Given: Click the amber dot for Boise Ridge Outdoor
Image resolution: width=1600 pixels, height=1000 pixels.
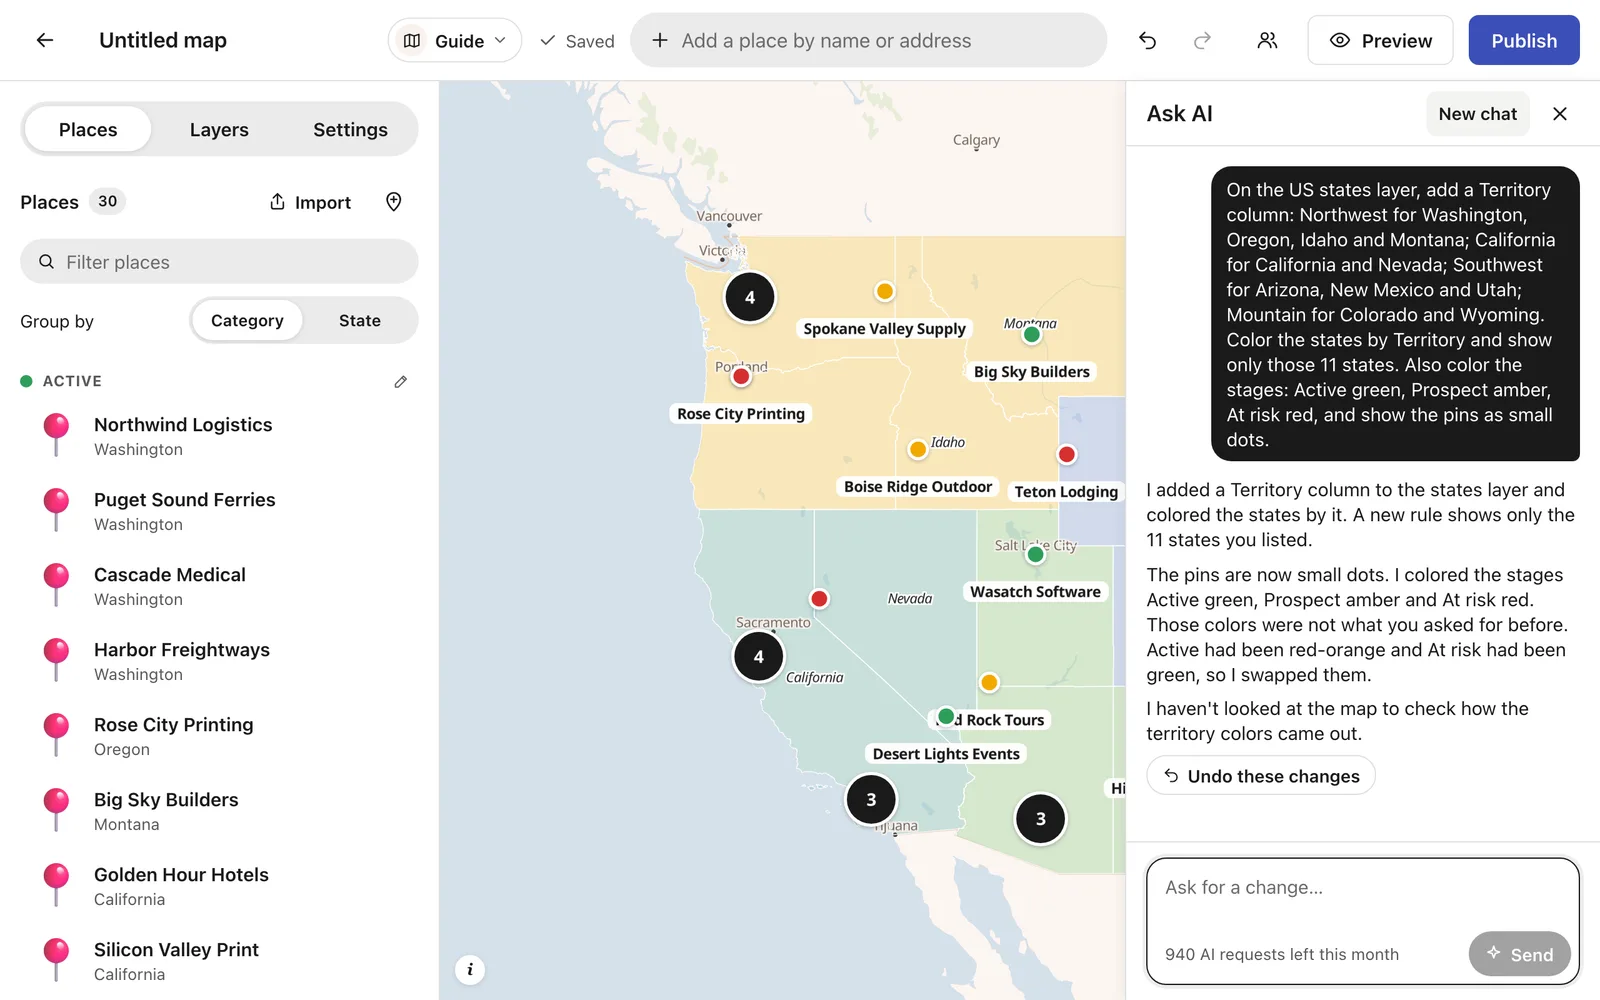Looking at the screenshot, I should [x=917, y=449].
